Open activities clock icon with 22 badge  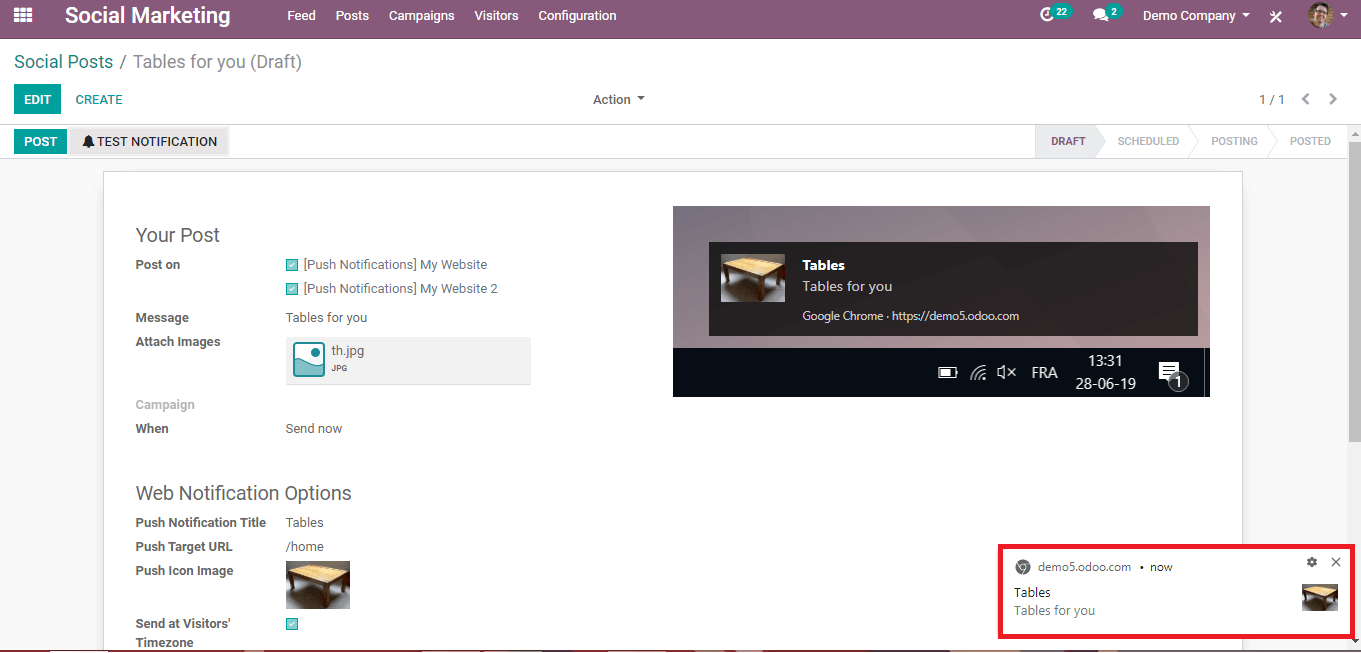click(x=1048, y=15)
